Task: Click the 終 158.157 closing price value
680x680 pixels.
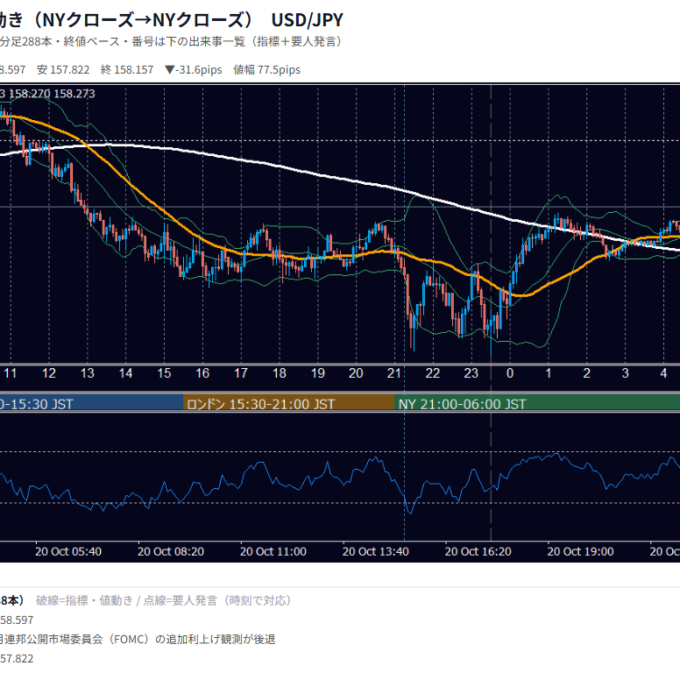Action: coord(127,70)
